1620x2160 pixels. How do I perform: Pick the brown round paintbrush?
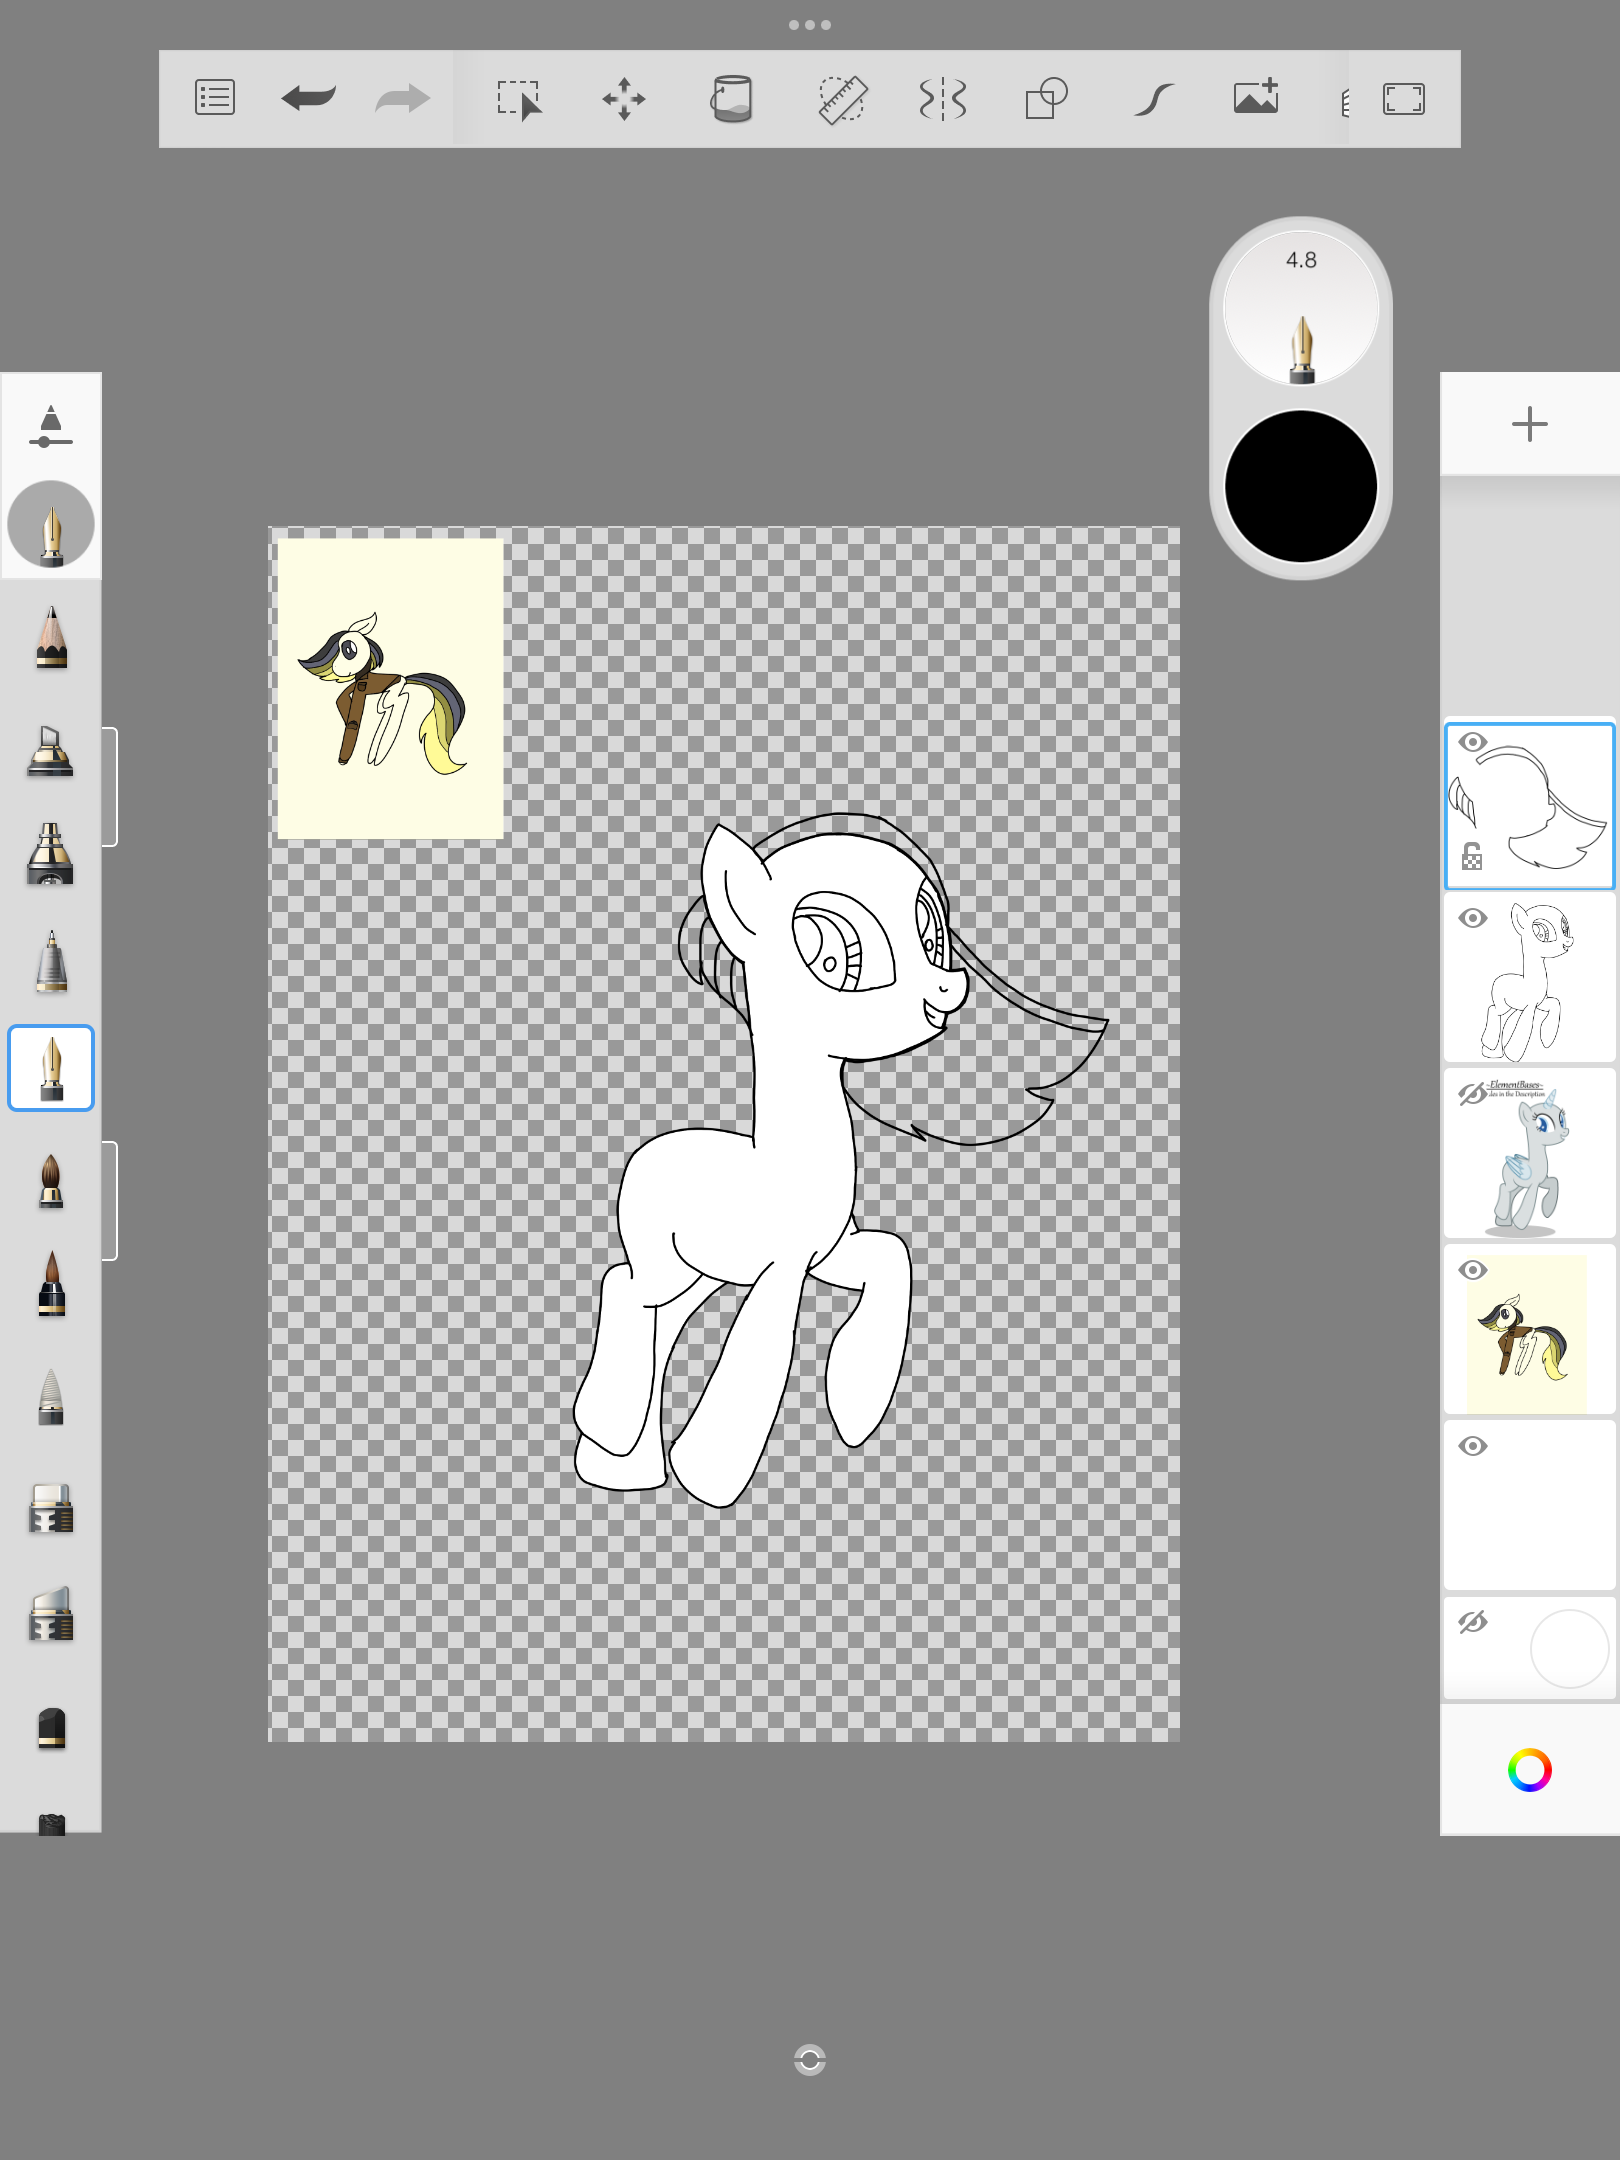click(51, 1181)
